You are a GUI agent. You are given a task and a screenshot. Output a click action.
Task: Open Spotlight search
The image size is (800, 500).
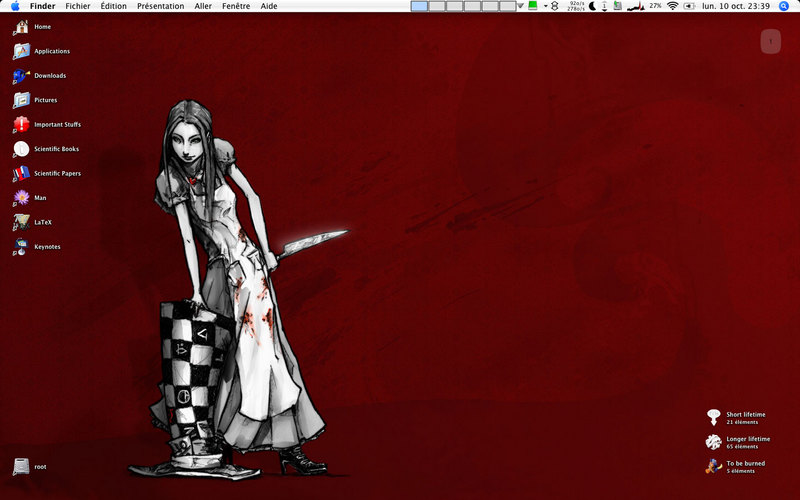[784, 6]
